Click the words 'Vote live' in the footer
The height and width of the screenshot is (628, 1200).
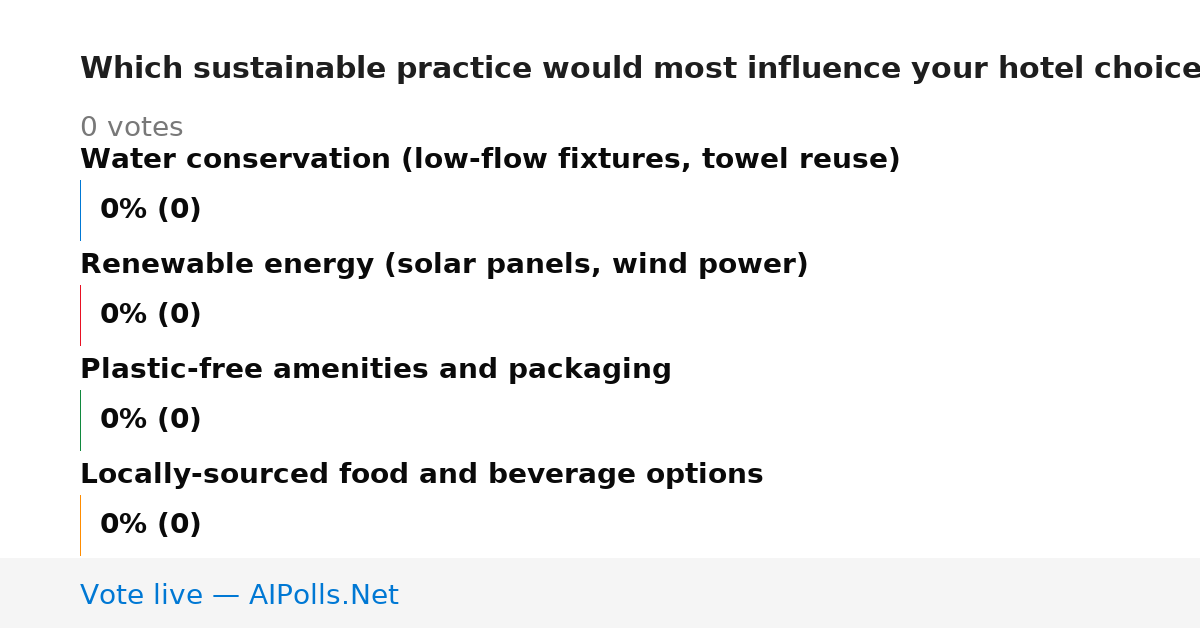tap(141, 596)
